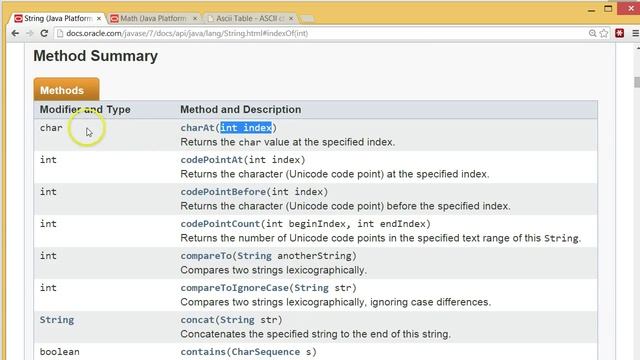Go forward with the browser forward arrow
This screenshot has width=640, height=360.
coord(29,33)
